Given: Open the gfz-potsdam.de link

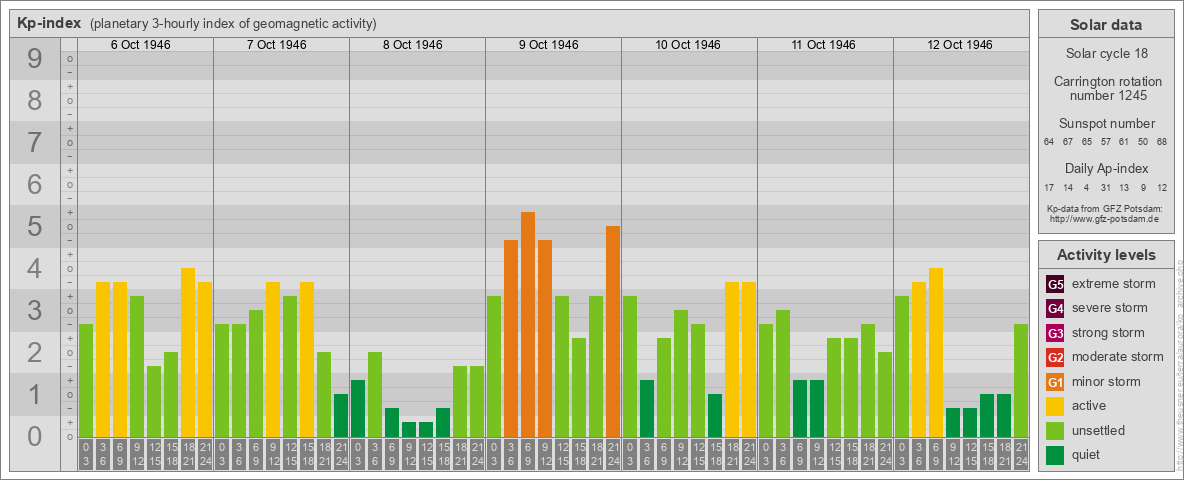Looking at the screenshot, I should pos(1105,219).
